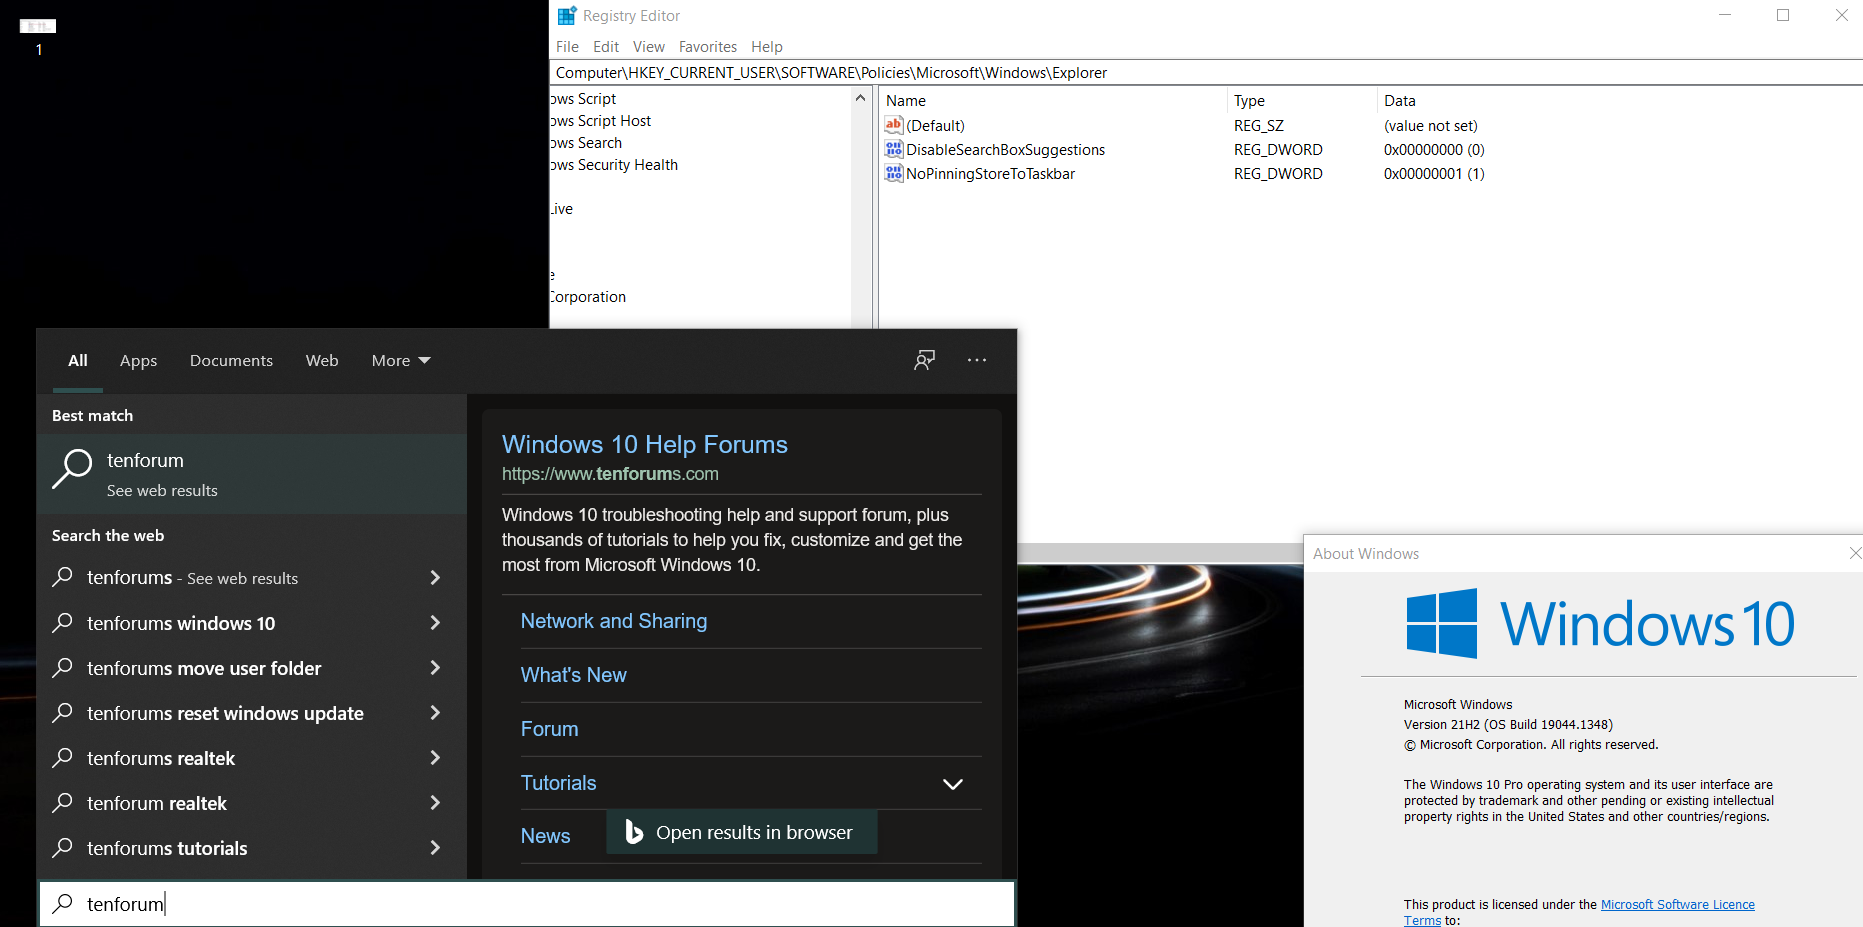Open the tenforums.com URL link
Viewport: 1863px width, 927px height.
pos(610,474)
